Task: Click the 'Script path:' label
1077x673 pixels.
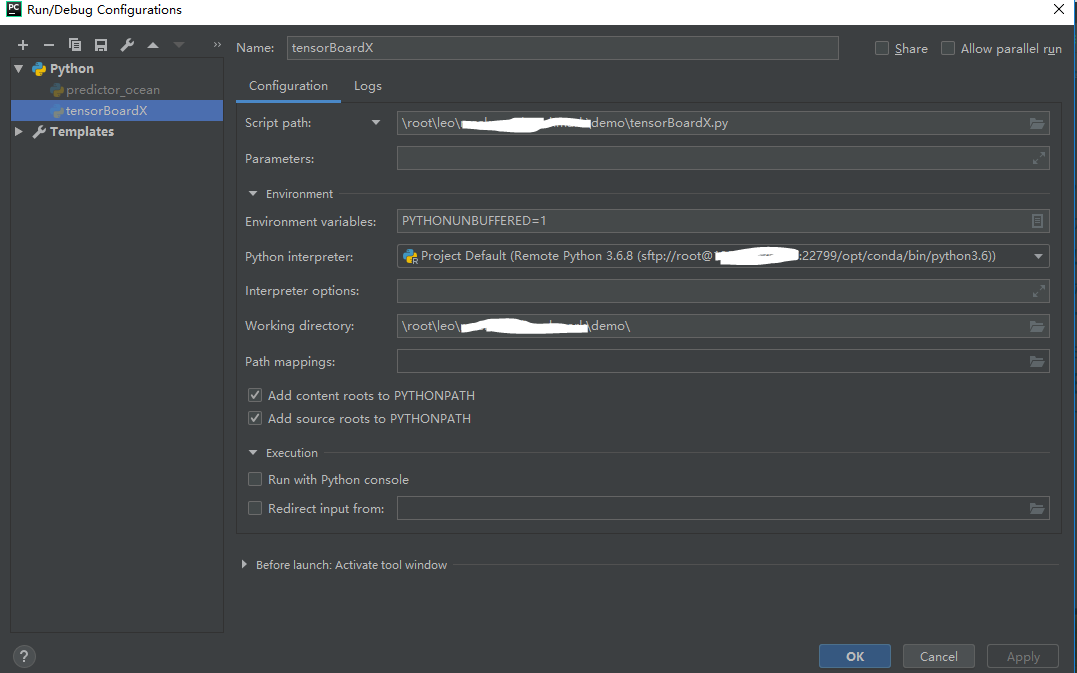Action: [x=278, y=123]
